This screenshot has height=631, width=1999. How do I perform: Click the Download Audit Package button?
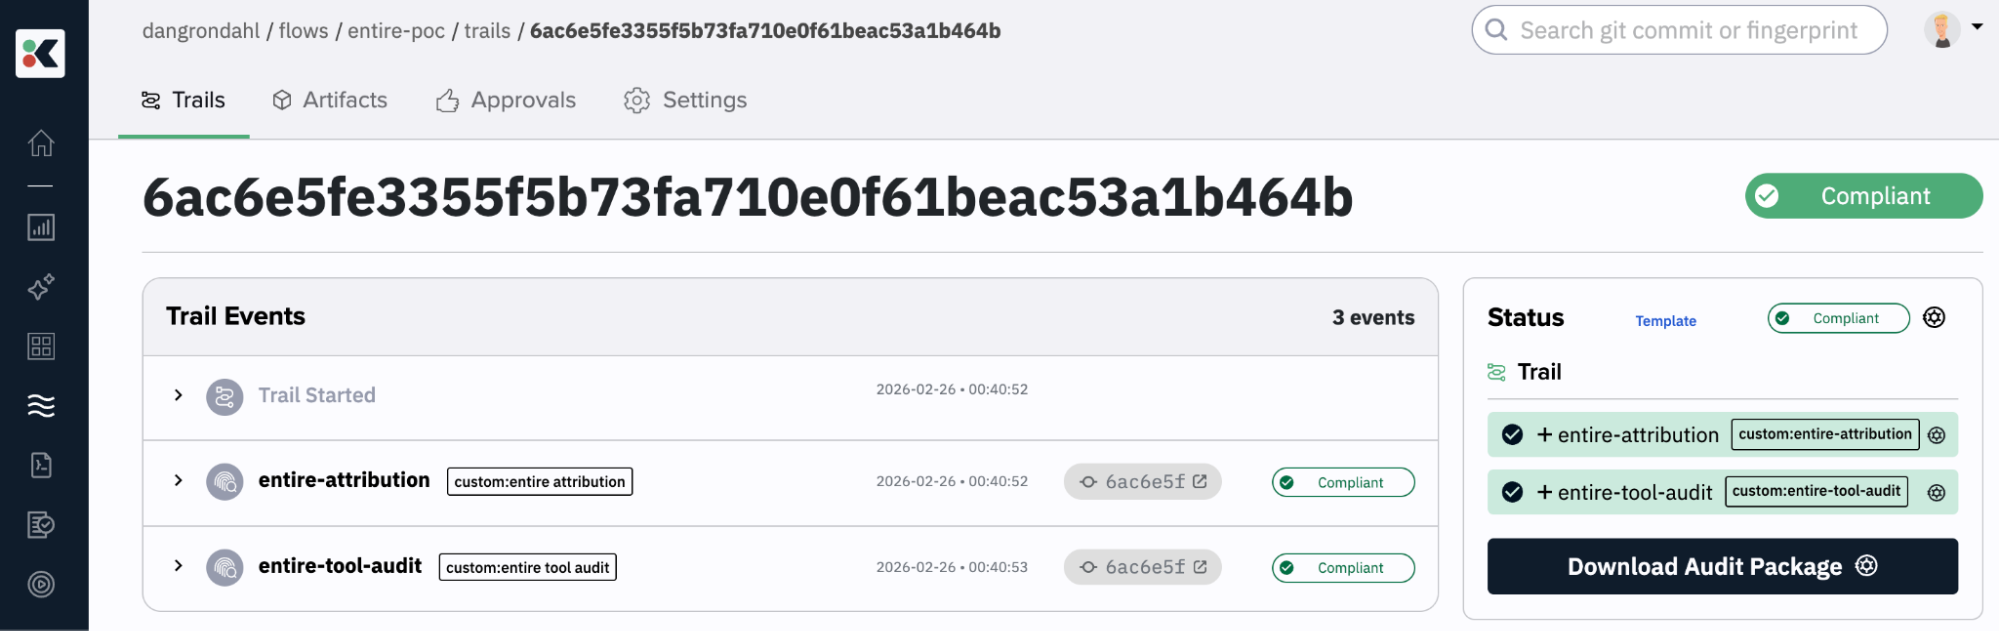(1721, 566)
